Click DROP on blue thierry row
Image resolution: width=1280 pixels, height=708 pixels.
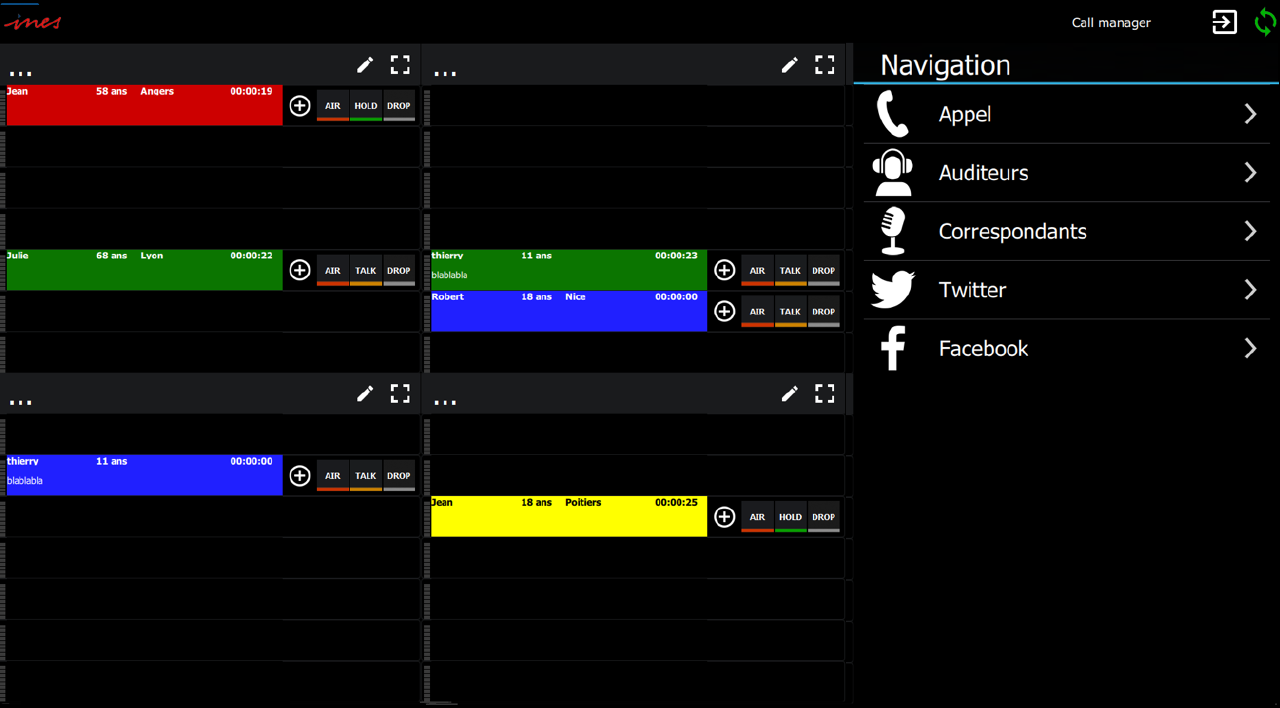click(x=399, y=475)
